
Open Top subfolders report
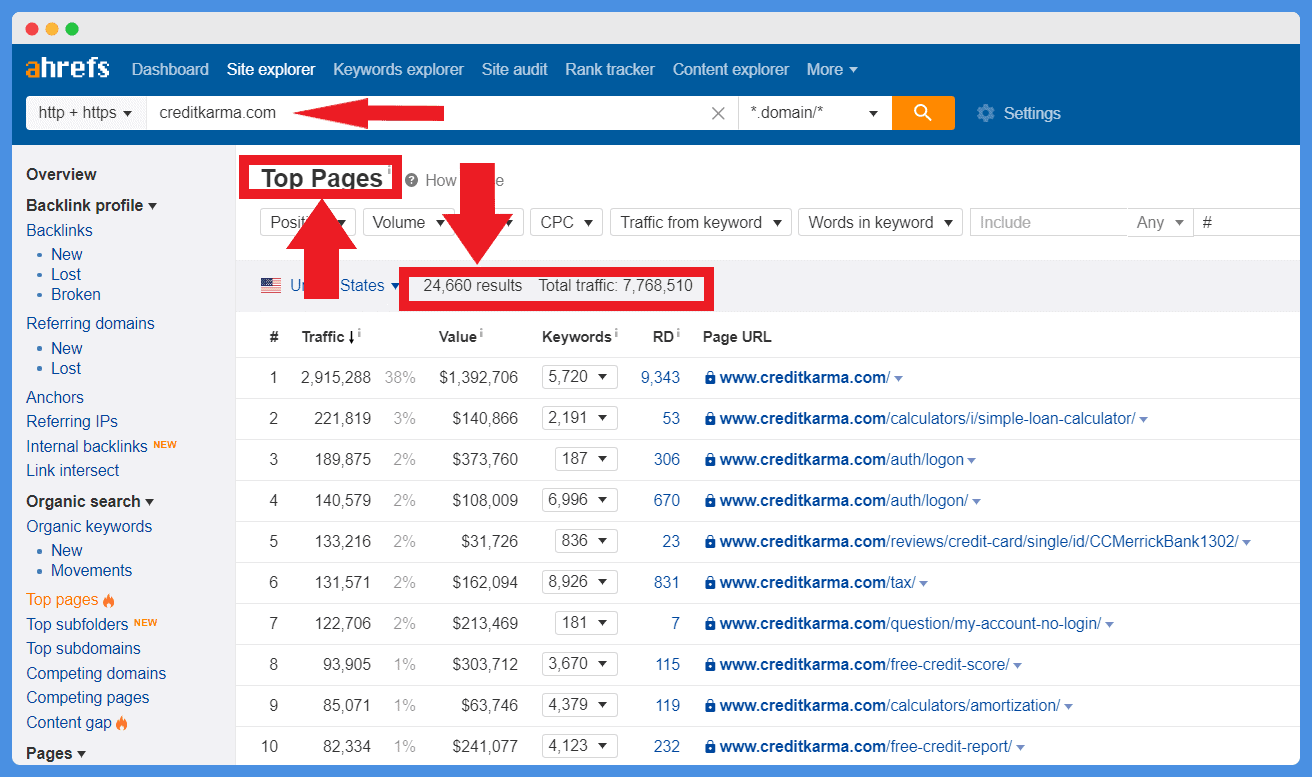point(79,624)
